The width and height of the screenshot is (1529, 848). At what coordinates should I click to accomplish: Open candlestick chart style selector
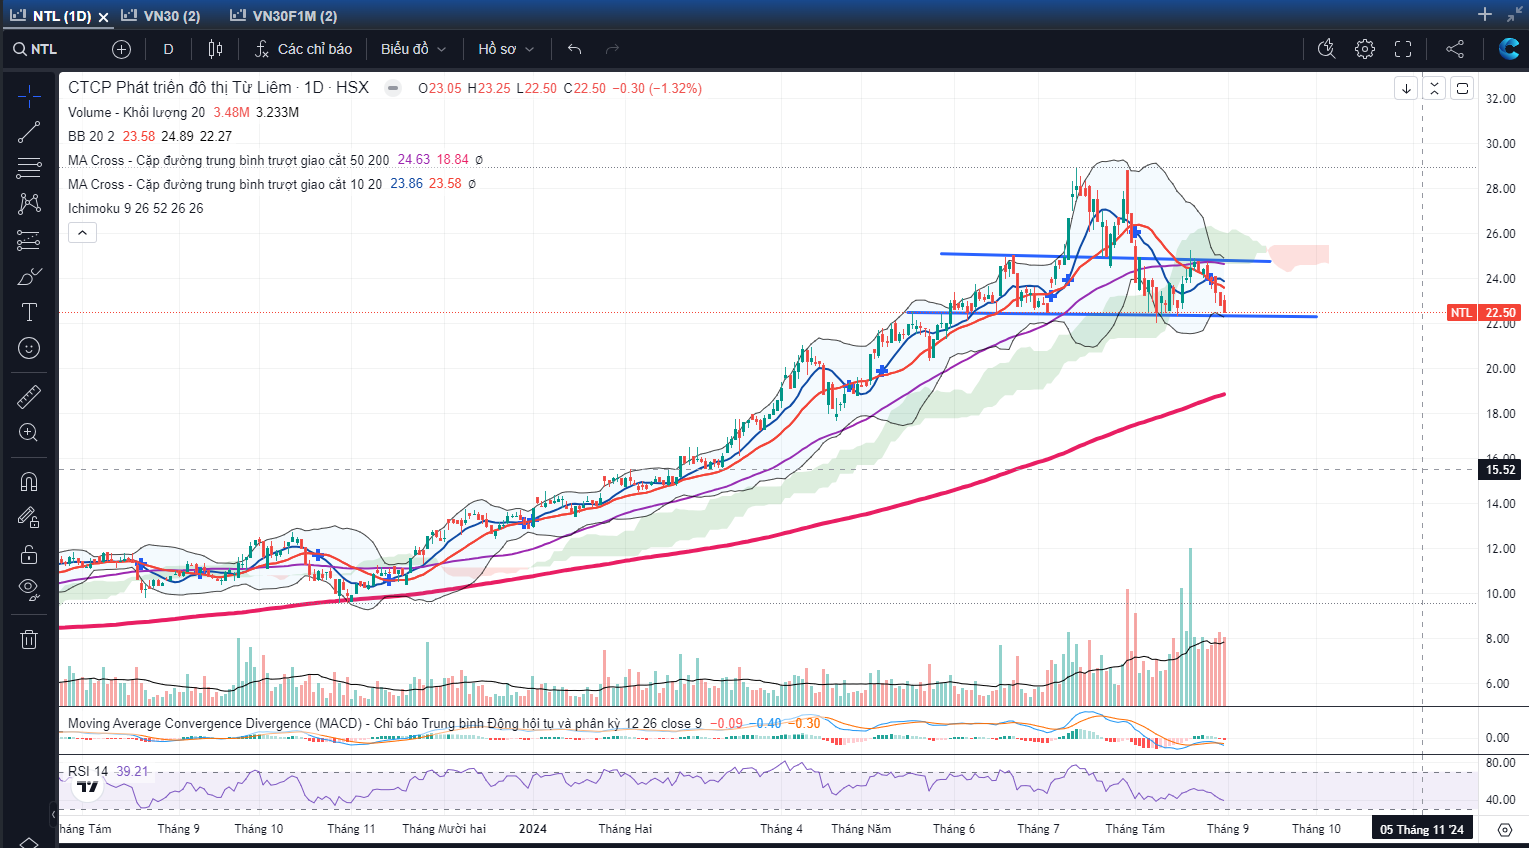click(215, 49)
